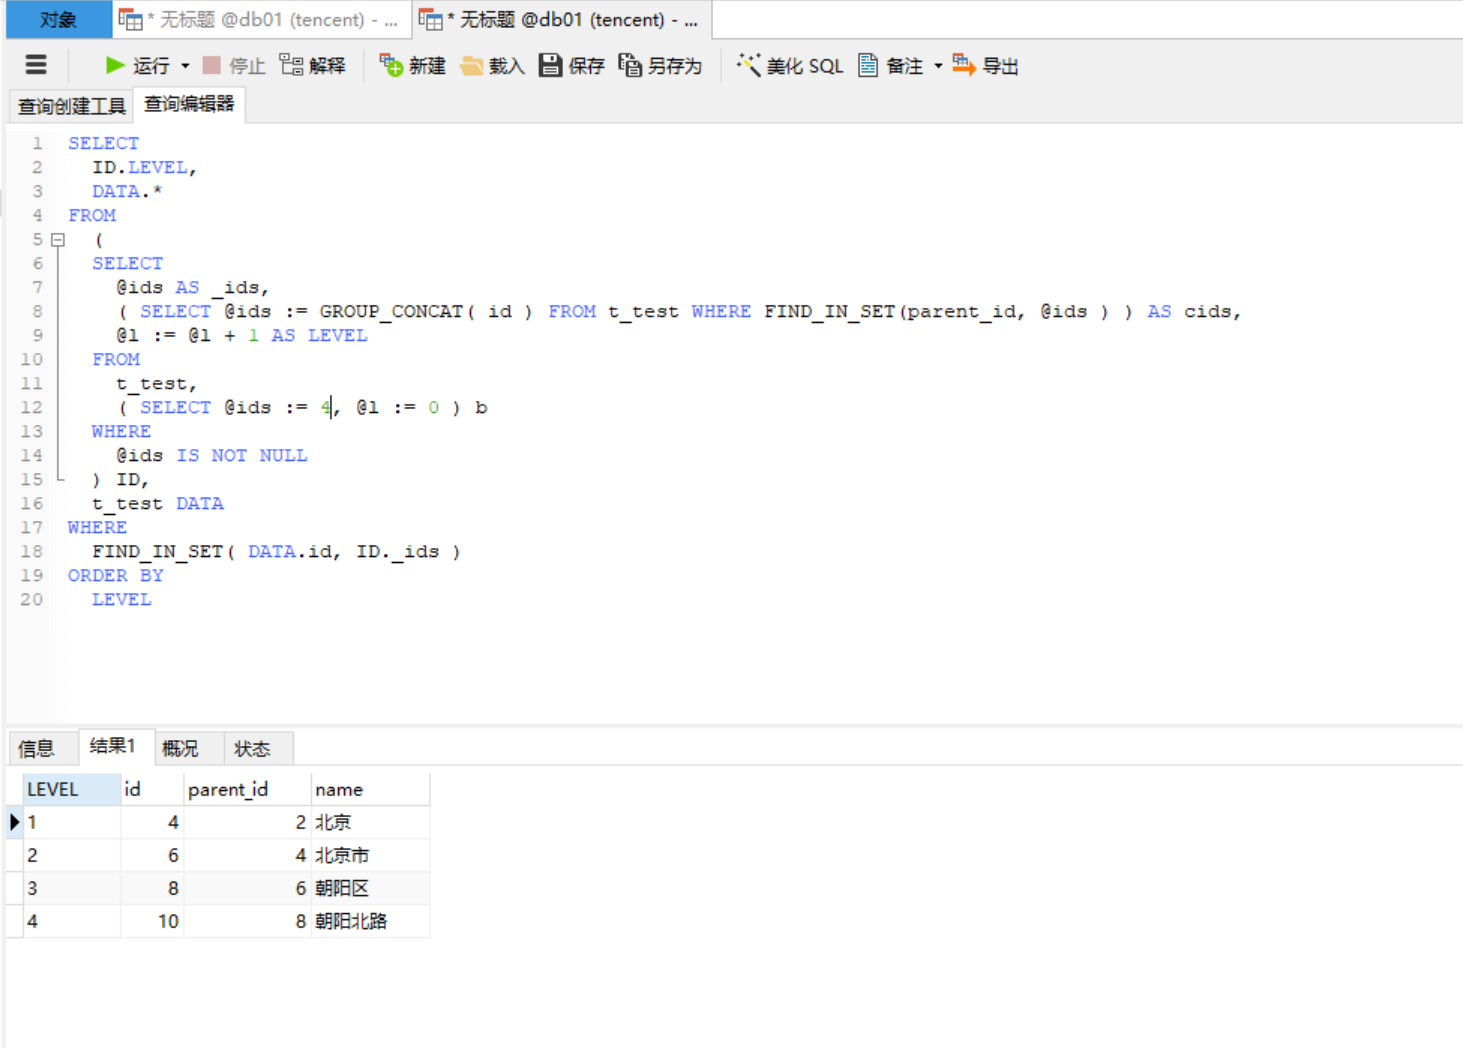Switch to 查询编辑器 tab

click(189, 104)
